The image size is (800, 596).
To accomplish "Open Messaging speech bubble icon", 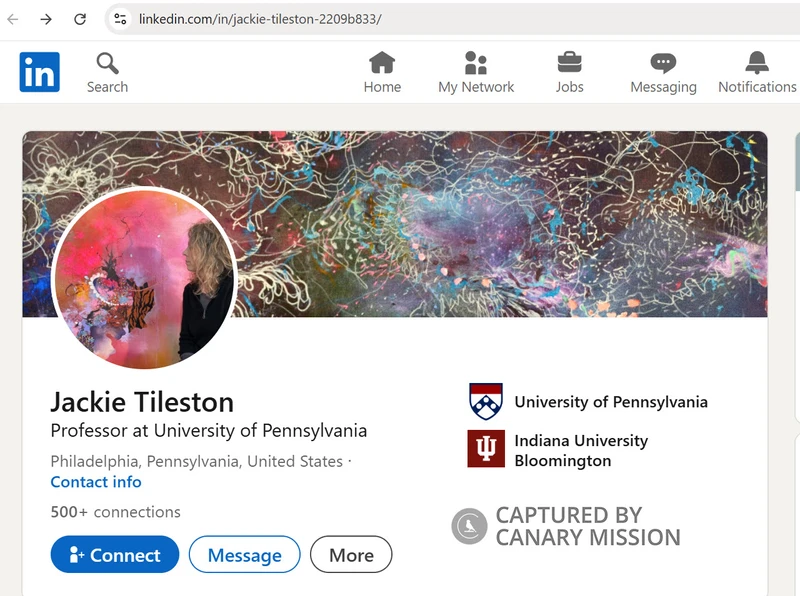I will (663, 63).
